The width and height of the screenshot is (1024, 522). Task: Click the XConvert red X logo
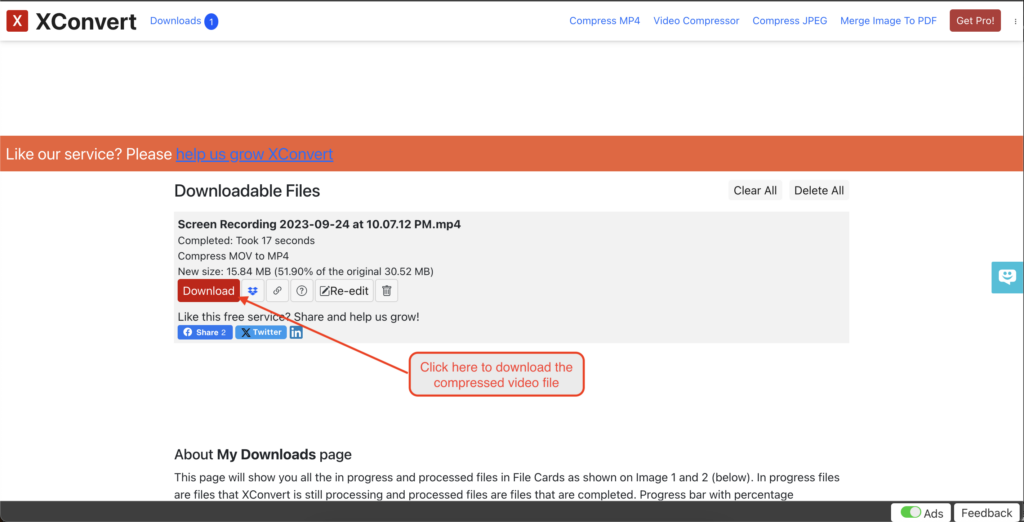pos(17,21)
